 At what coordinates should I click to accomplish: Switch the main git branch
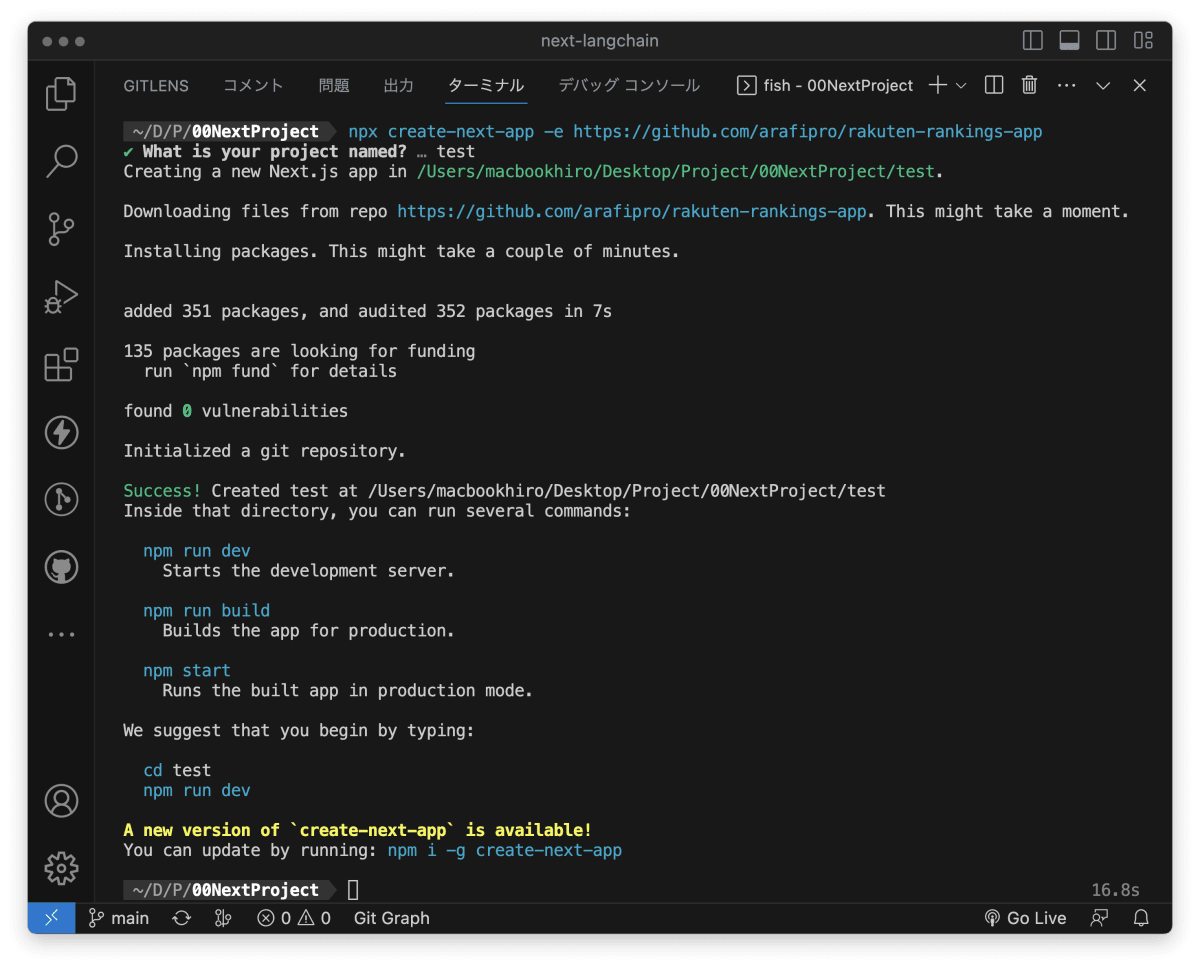tap(119, 918)
